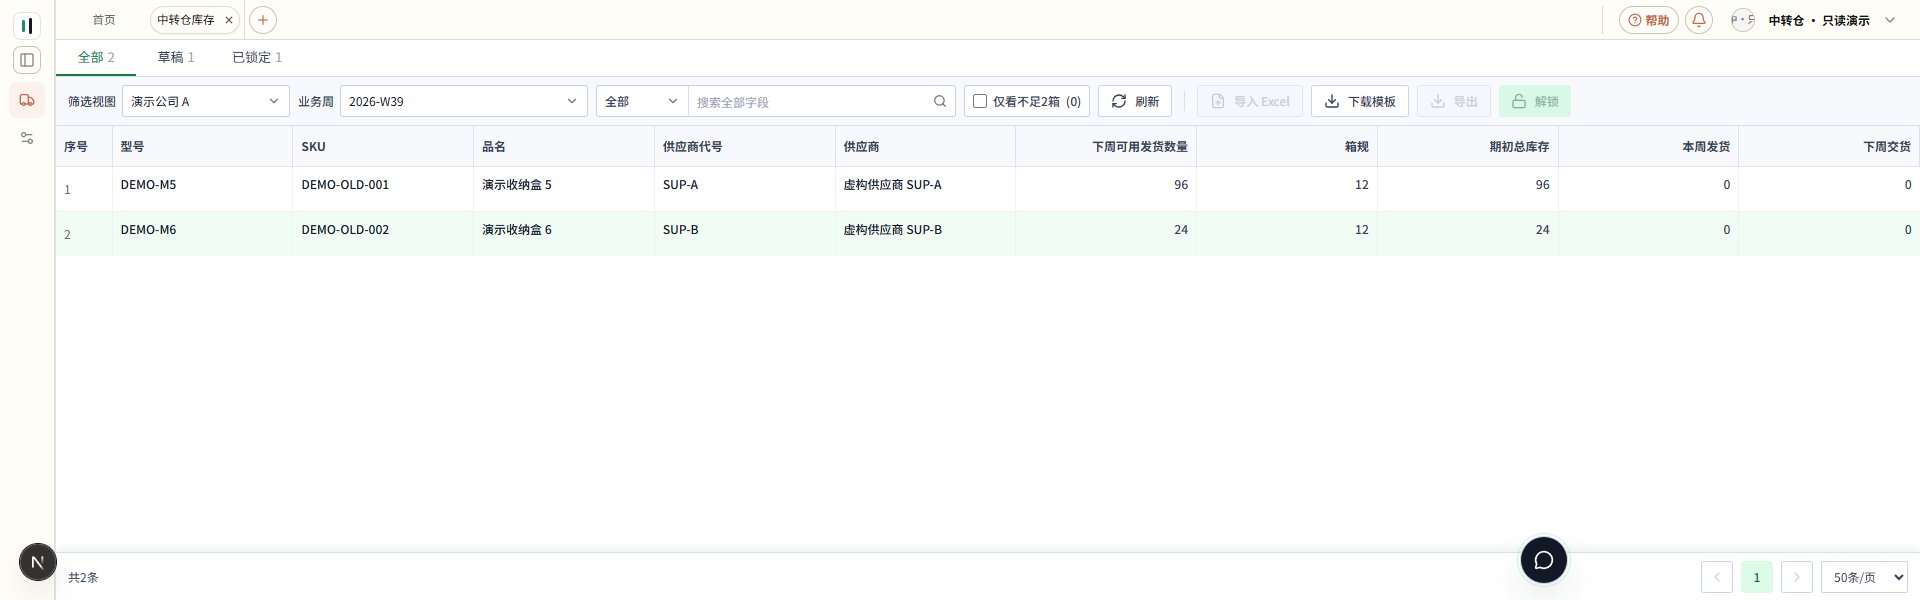Image resolution: width=1920 pixels, height=600 pixels.
Task: Click the 箱规 column header
Action: coord(1287,146)
